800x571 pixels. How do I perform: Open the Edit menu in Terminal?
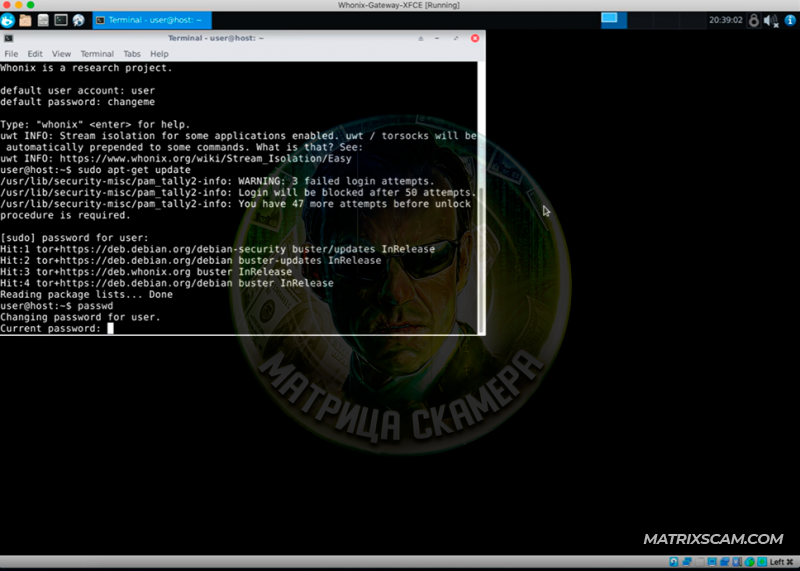[35, 54]
